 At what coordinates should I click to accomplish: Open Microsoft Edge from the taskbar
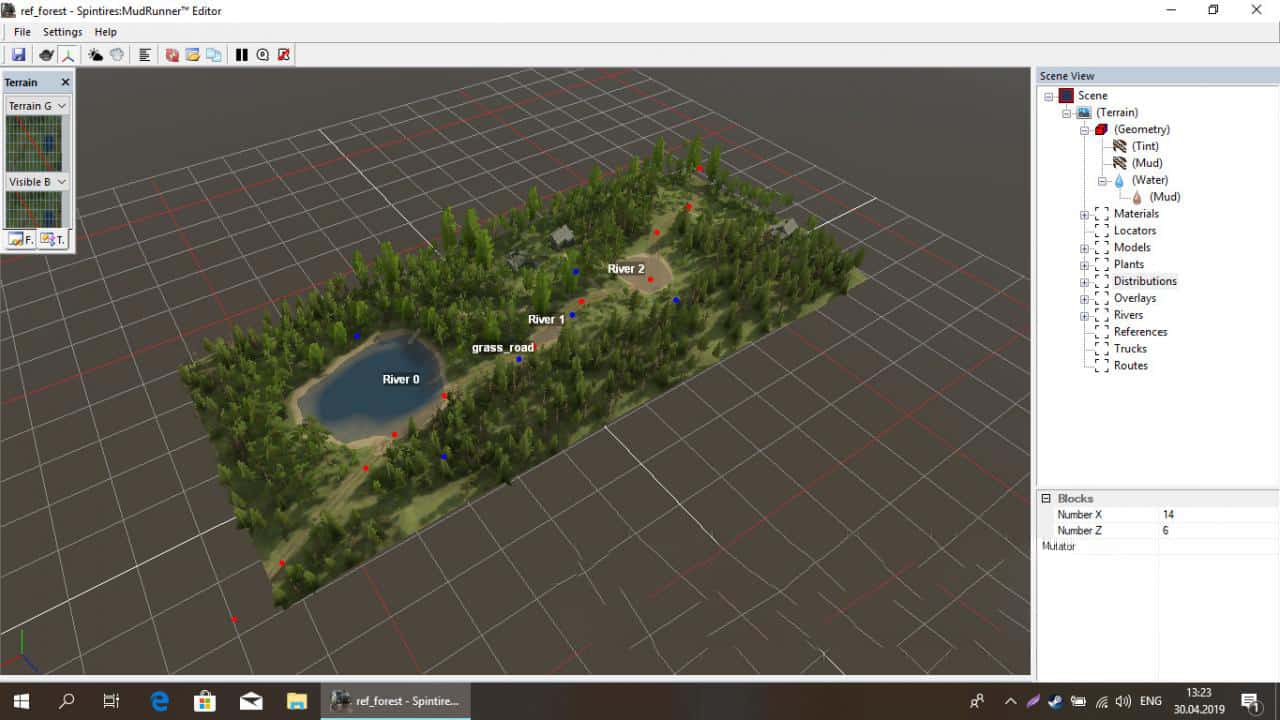[159, 701]
